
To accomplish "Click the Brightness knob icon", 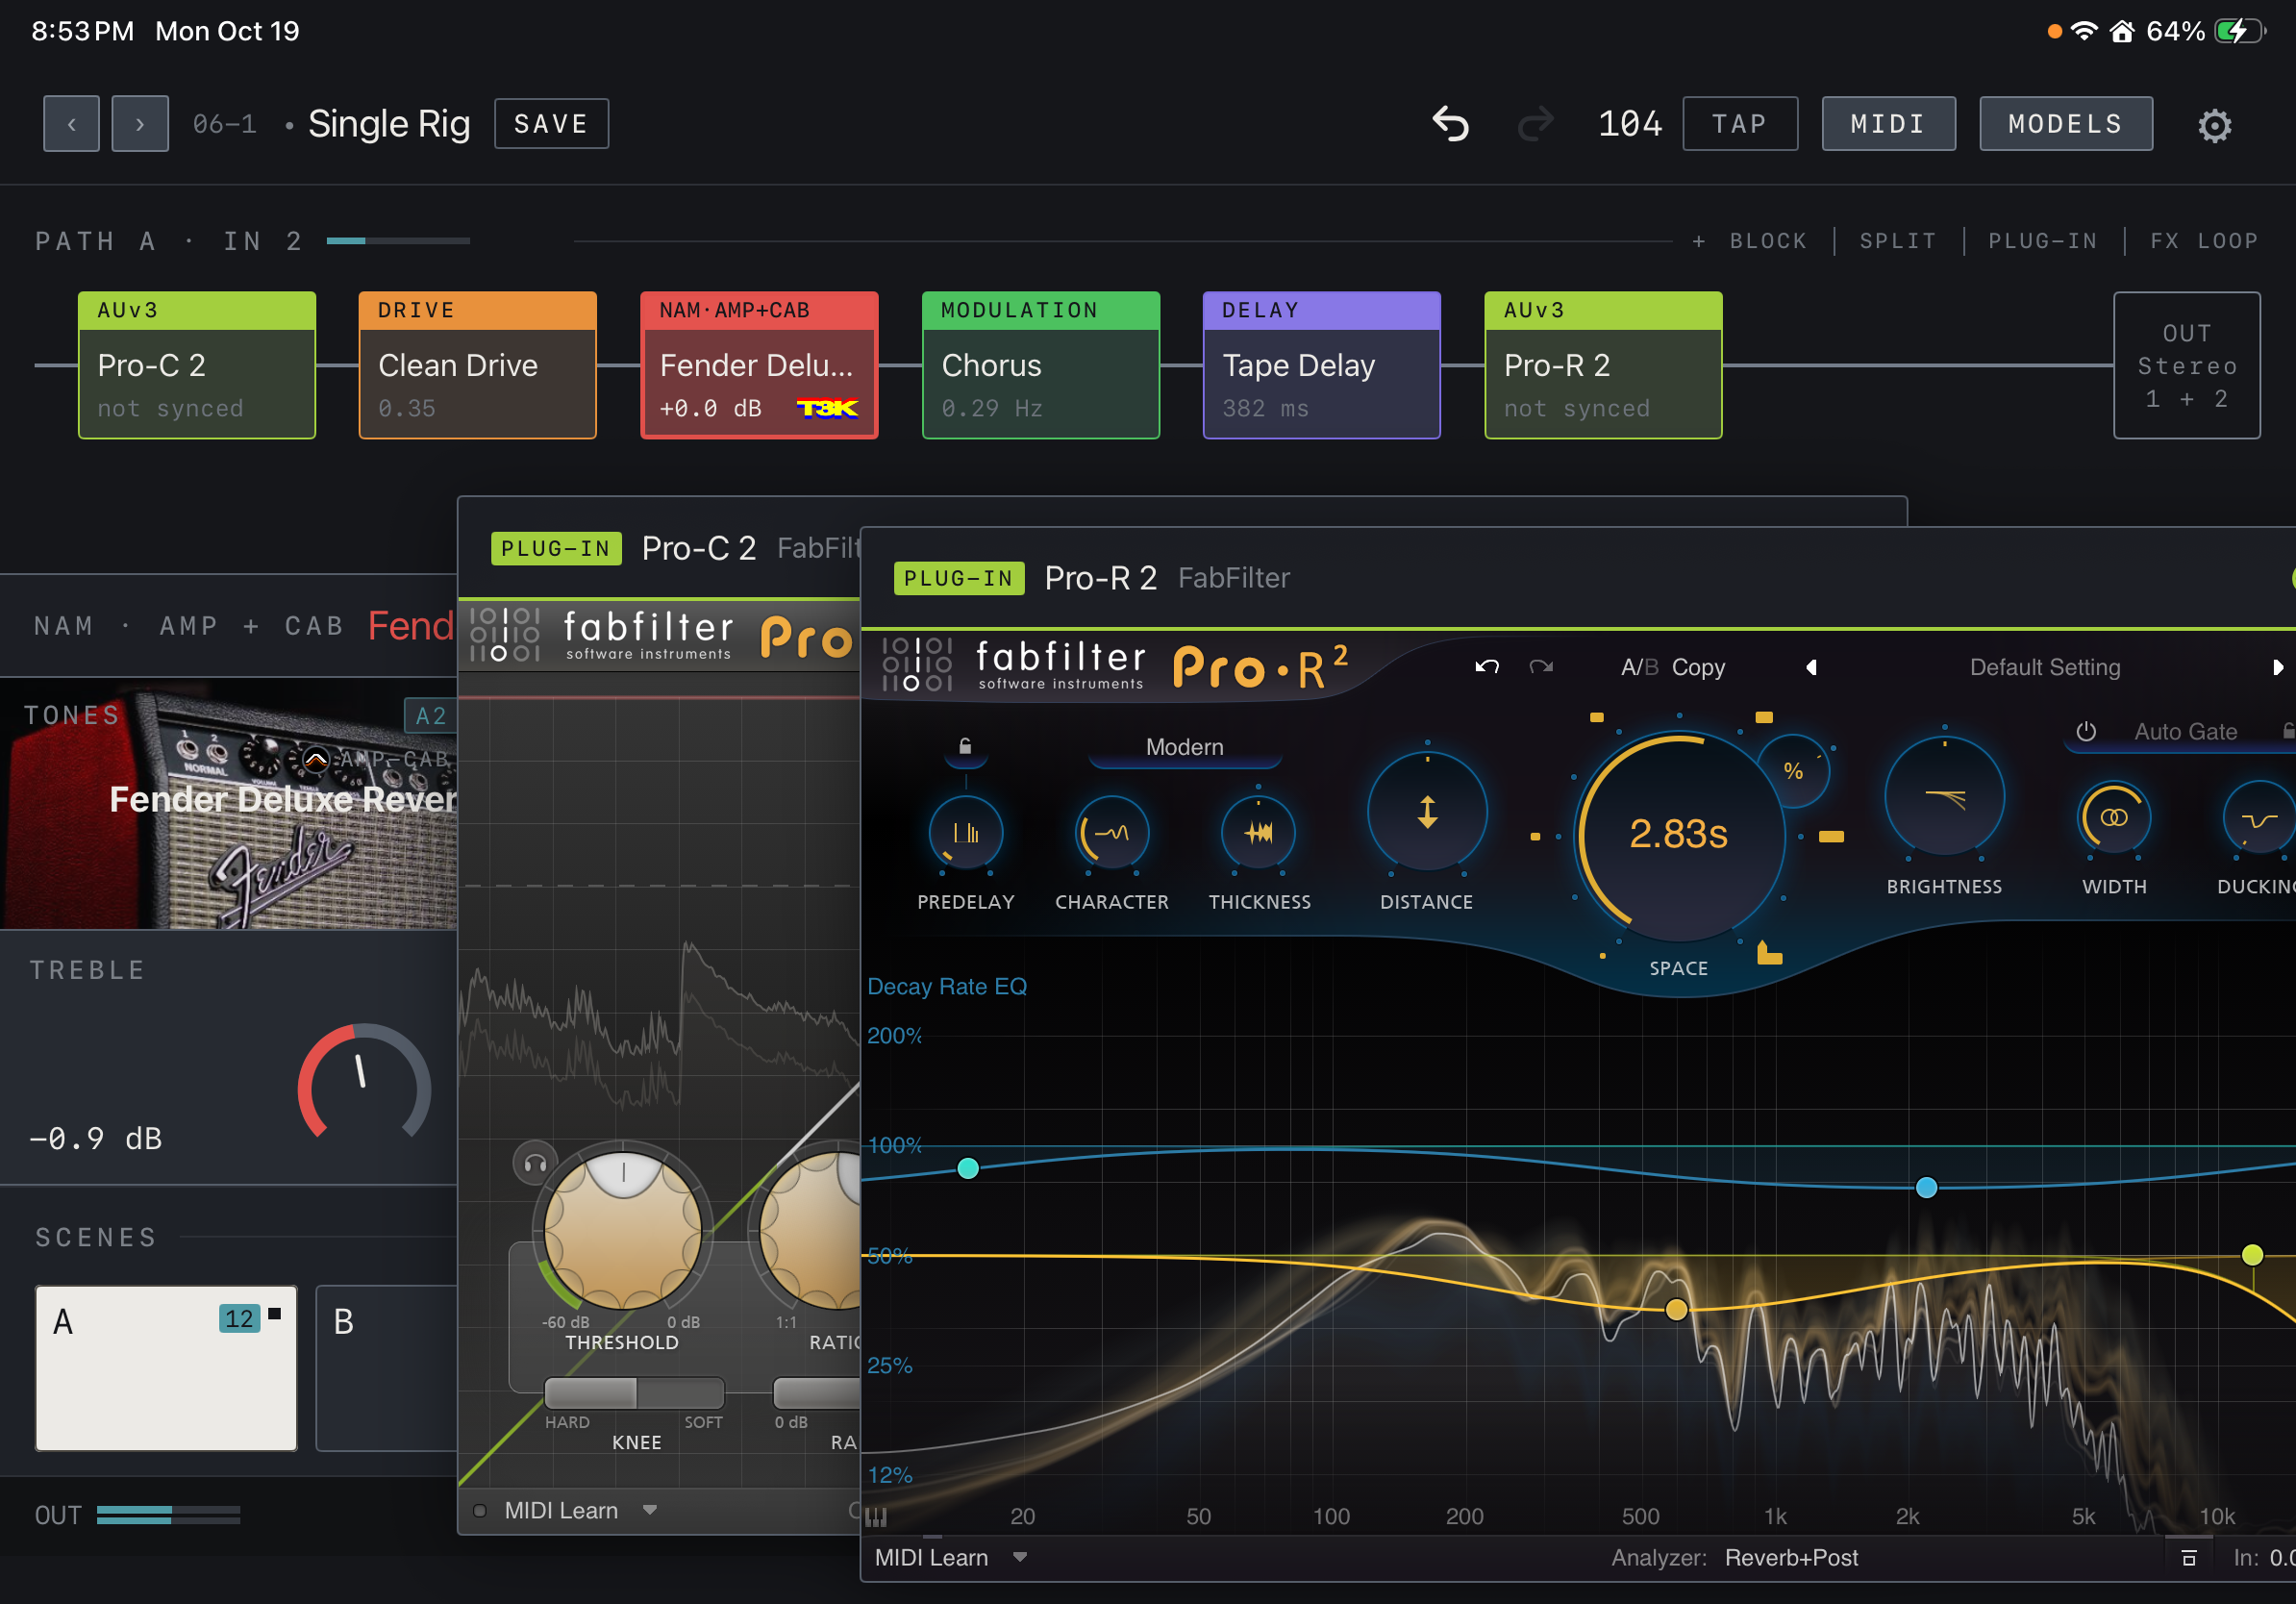I will point(1944,798).
